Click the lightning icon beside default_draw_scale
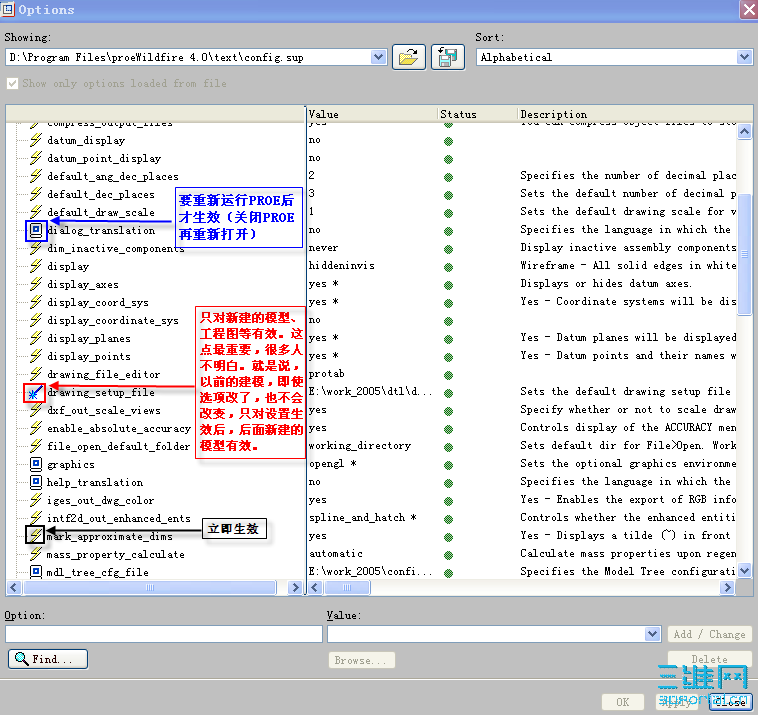758x715 pixels. 36,212
